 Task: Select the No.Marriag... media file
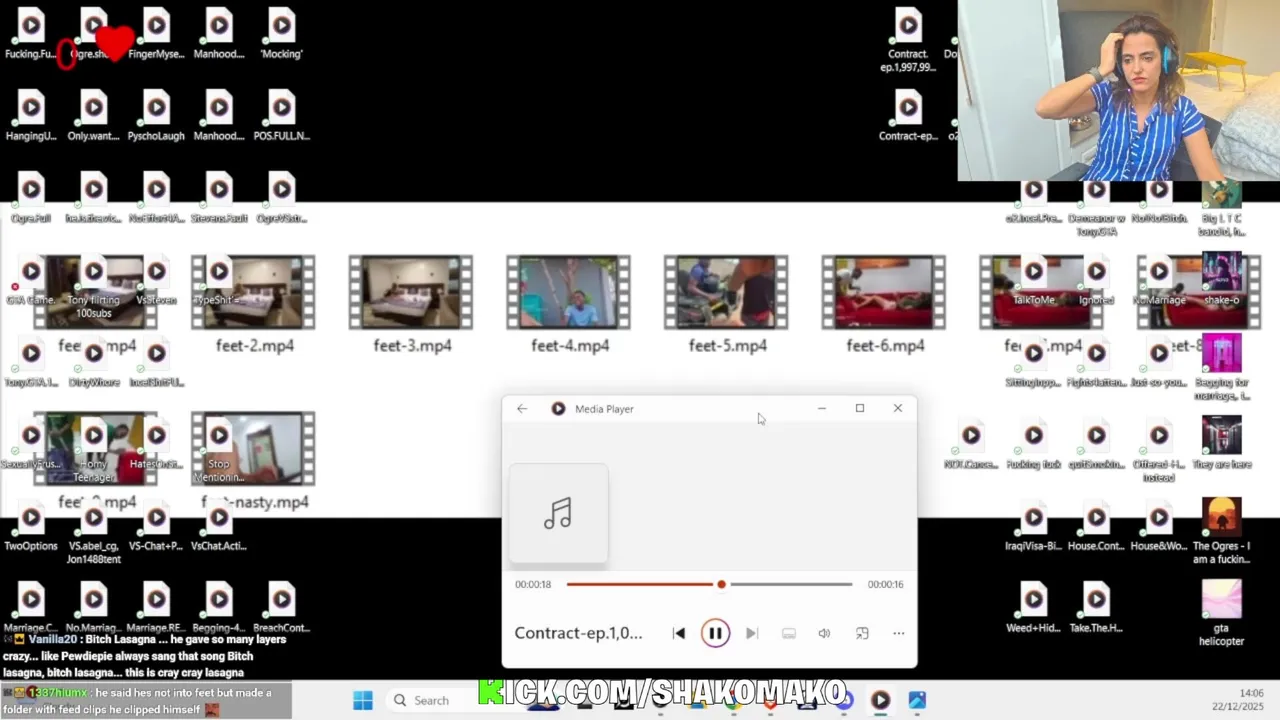click(93, 609)
